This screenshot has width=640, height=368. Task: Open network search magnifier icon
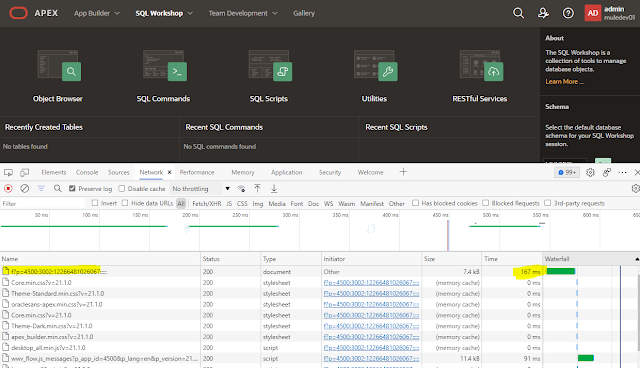point(58,188)
